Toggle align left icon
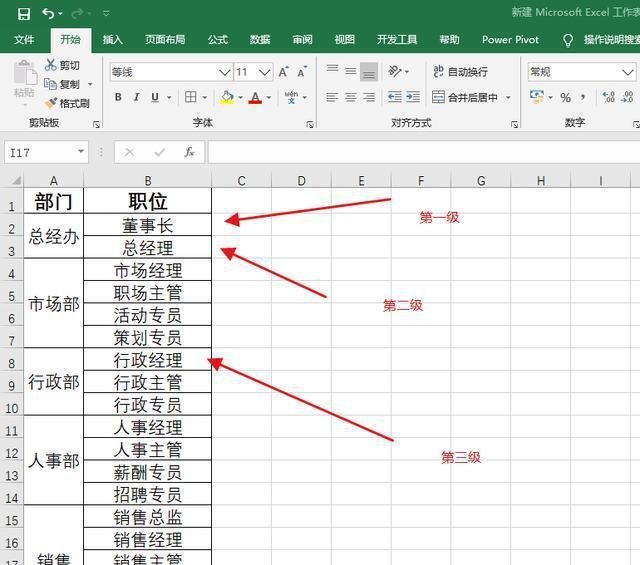The width and height of the screenshot is (640, 565). pos(332,97)
